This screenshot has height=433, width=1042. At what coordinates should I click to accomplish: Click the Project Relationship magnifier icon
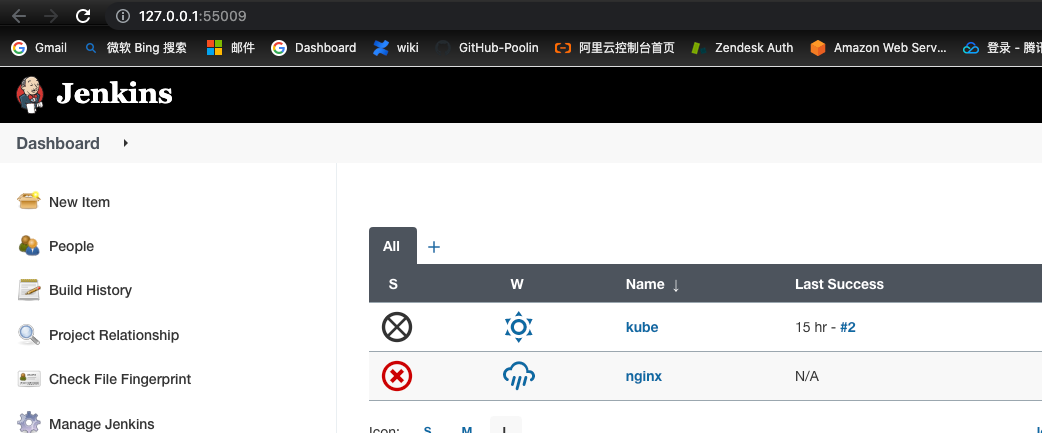[29, 335]
